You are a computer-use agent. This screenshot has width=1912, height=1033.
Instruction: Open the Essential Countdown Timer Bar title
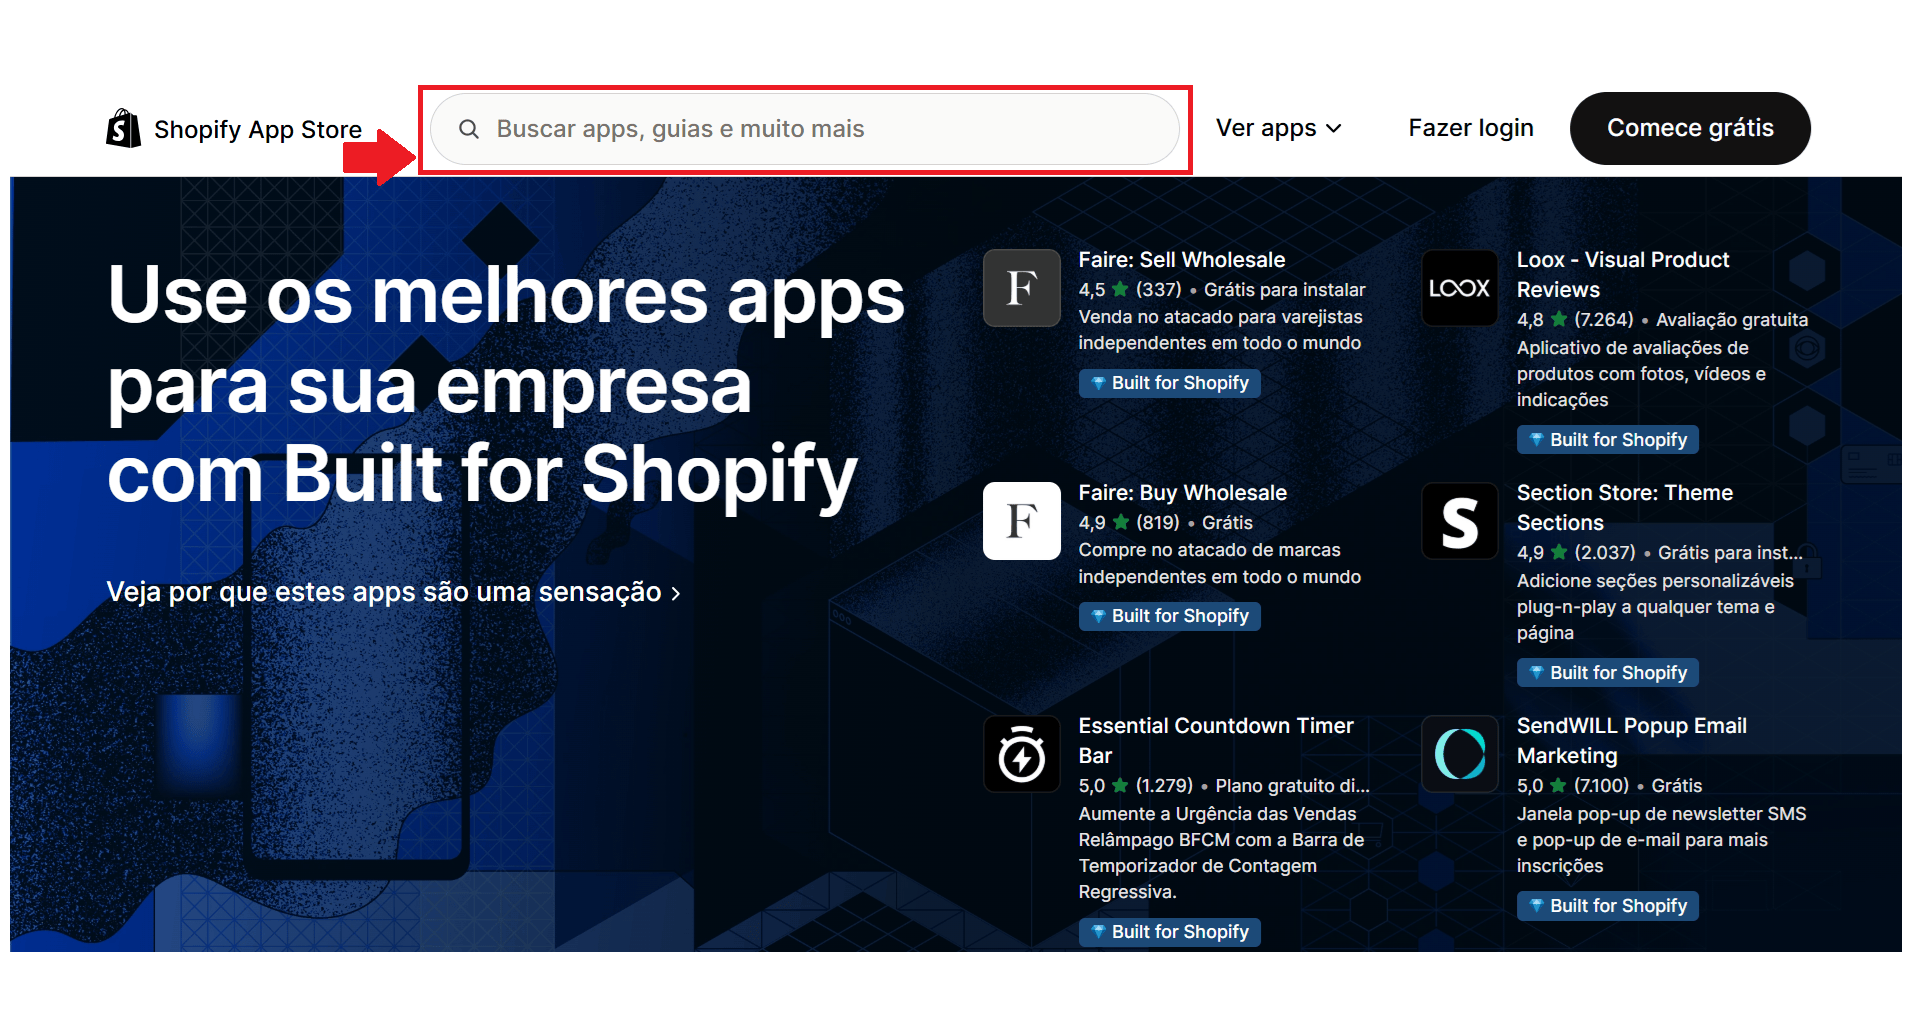coord(1215,740)
